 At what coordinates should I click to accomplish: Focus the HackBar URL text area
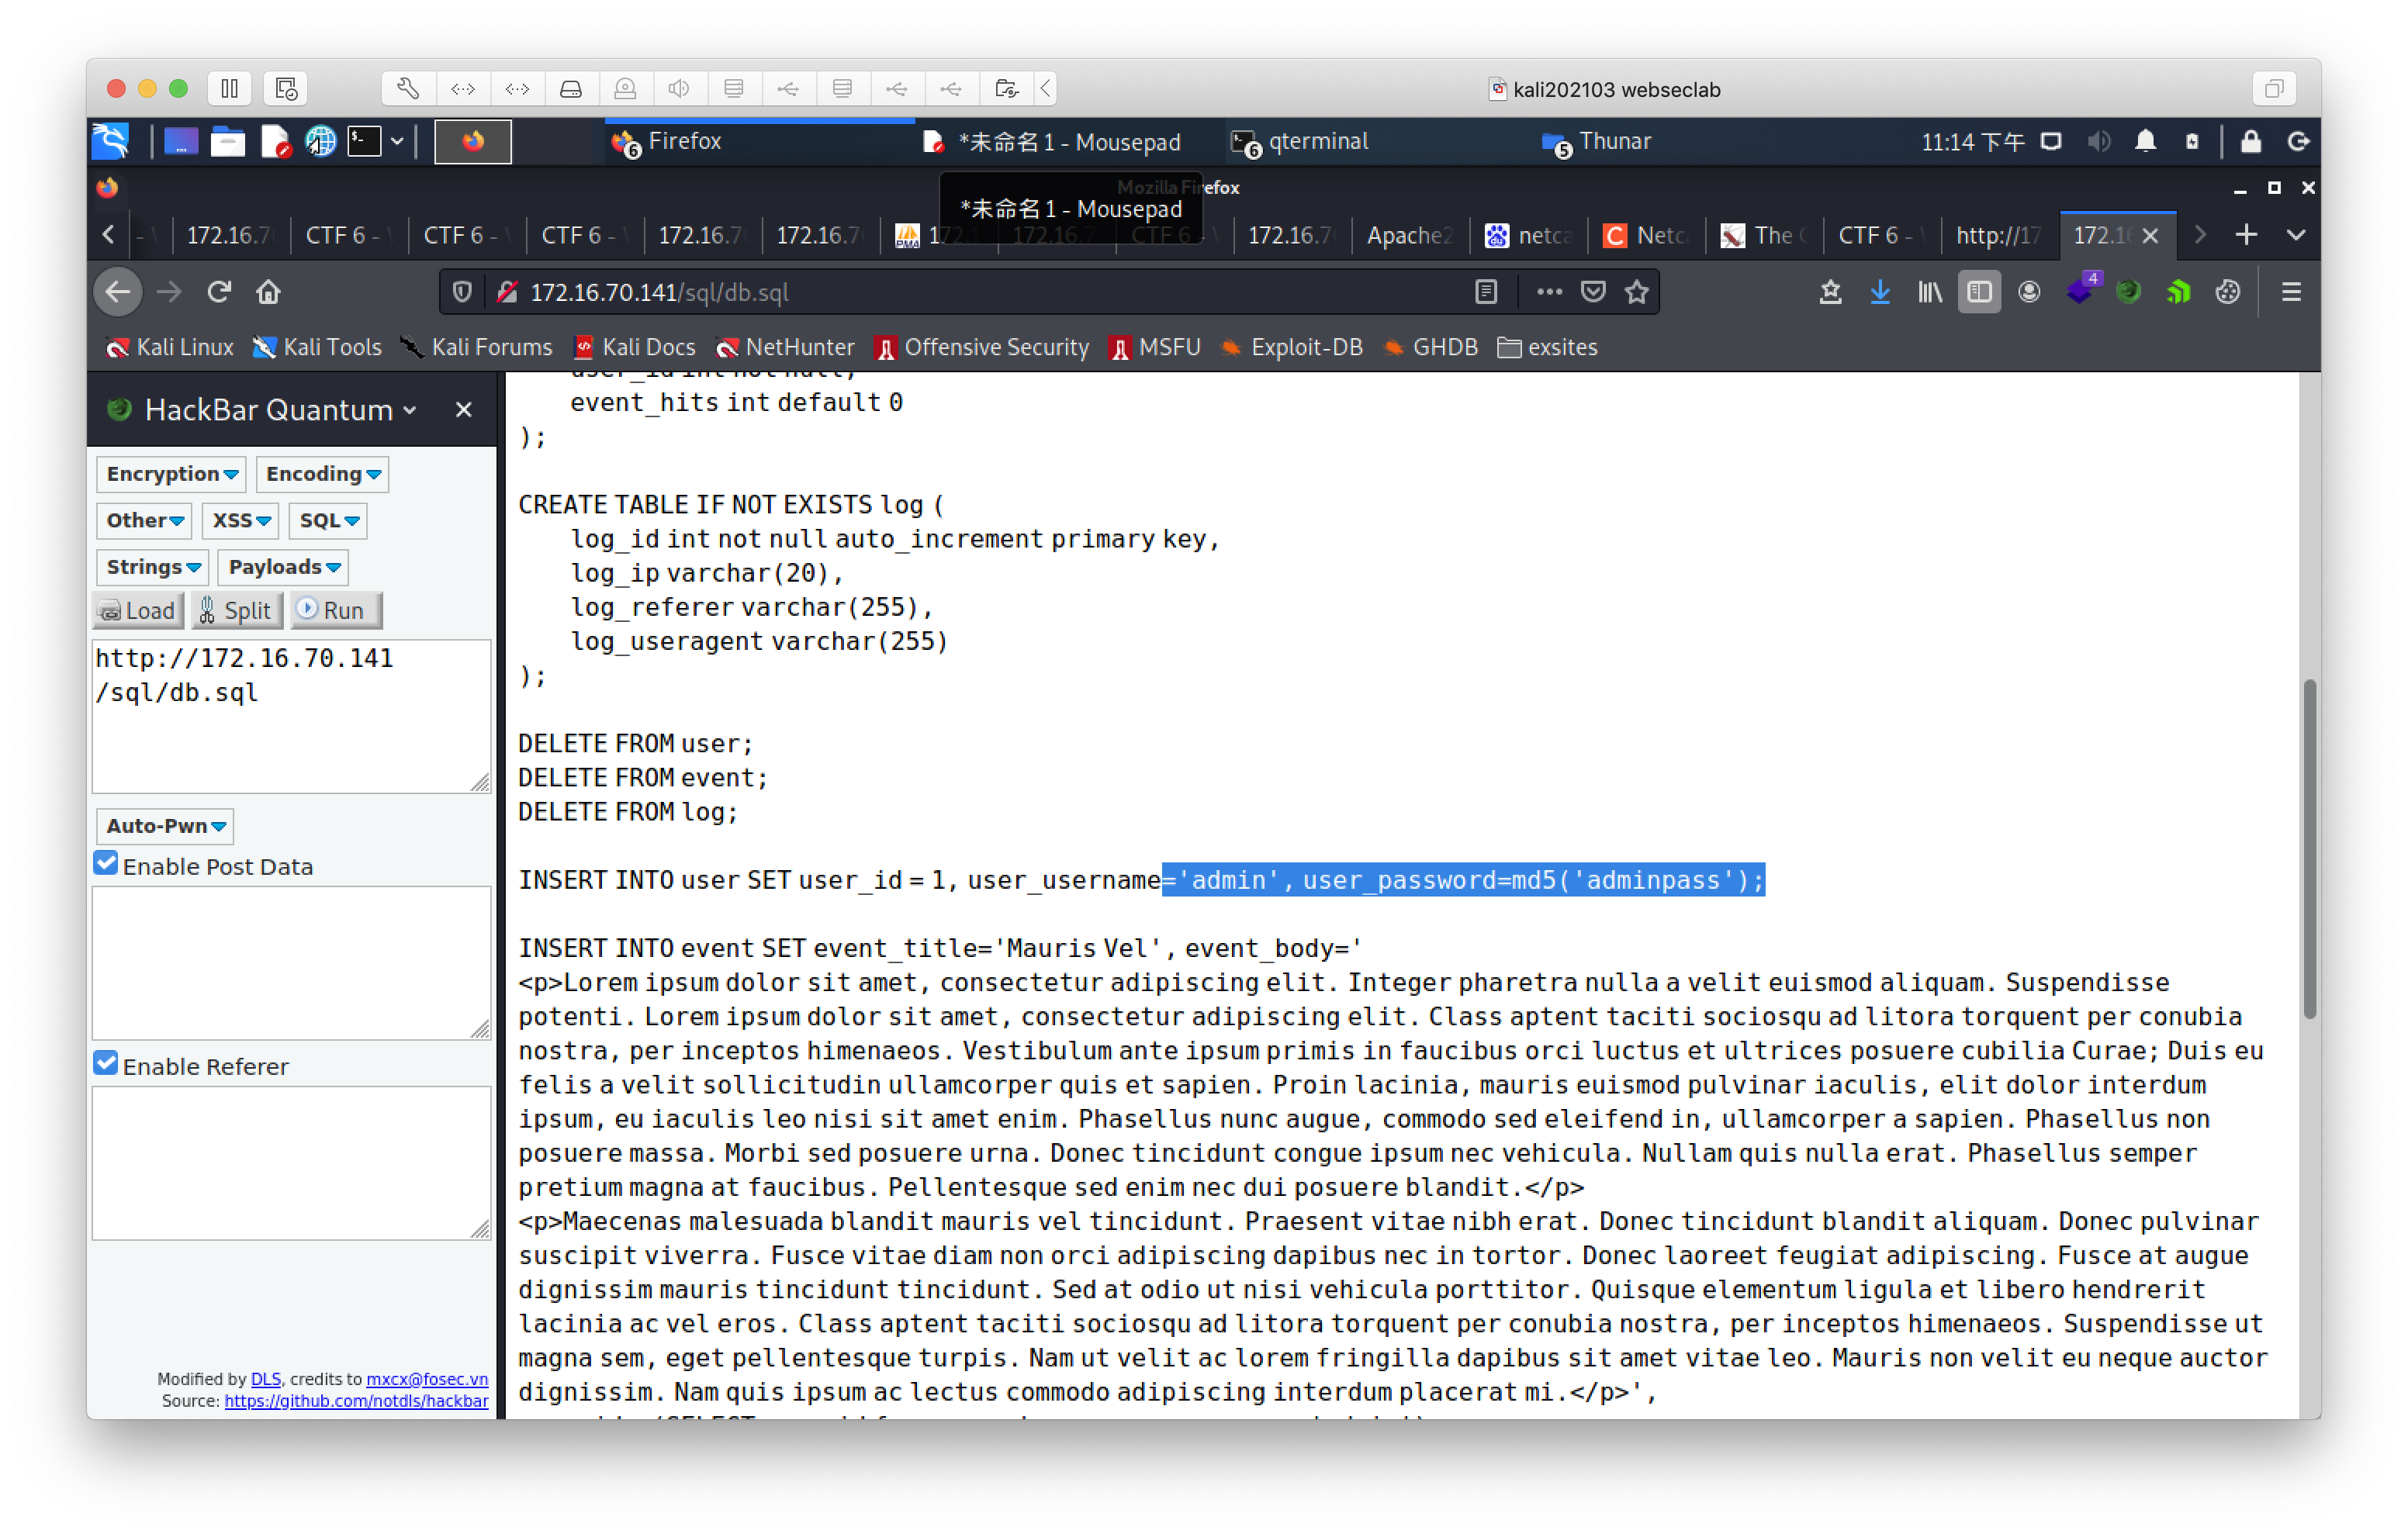(x=291, y=716)
